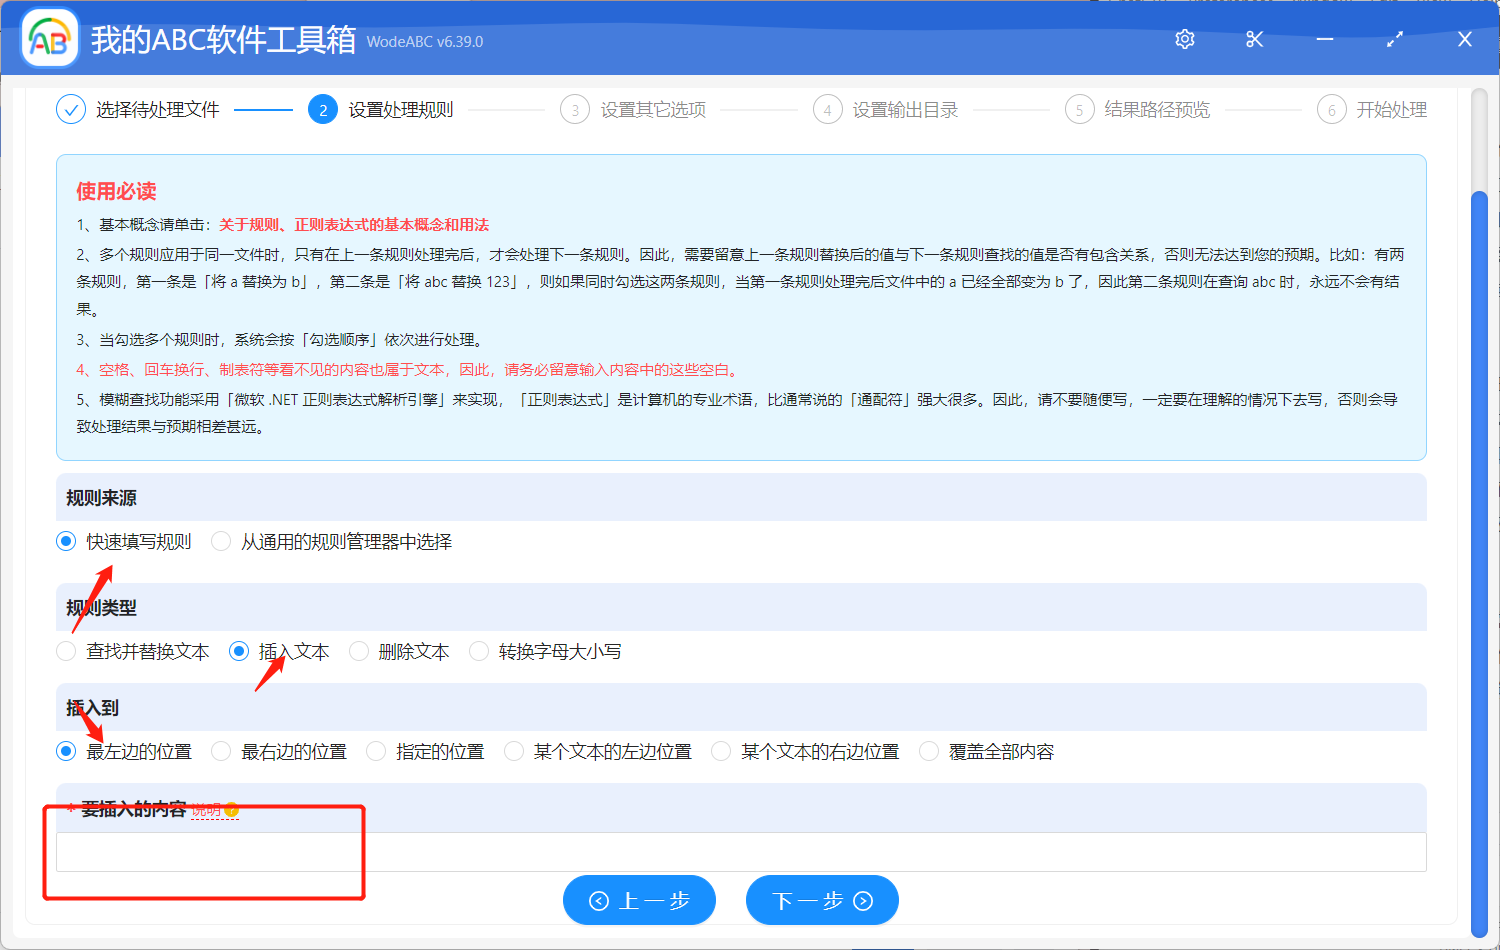Click the scissors icon in the title bar

(1254, 38)
